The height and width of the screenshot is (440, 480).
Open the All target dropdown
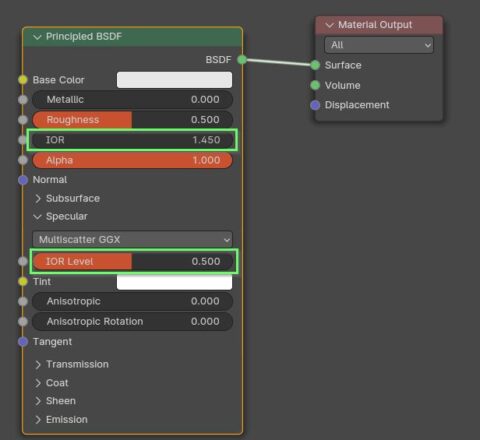[379, 45]
